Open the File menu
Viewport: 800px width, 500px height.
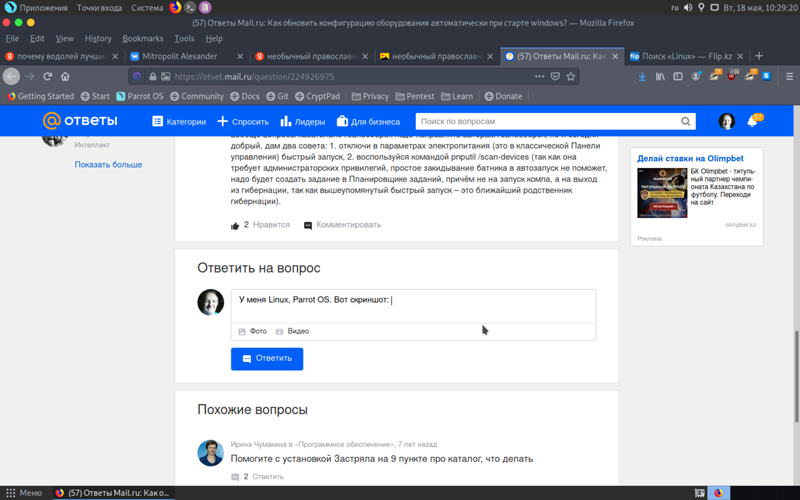pos(12,39)
